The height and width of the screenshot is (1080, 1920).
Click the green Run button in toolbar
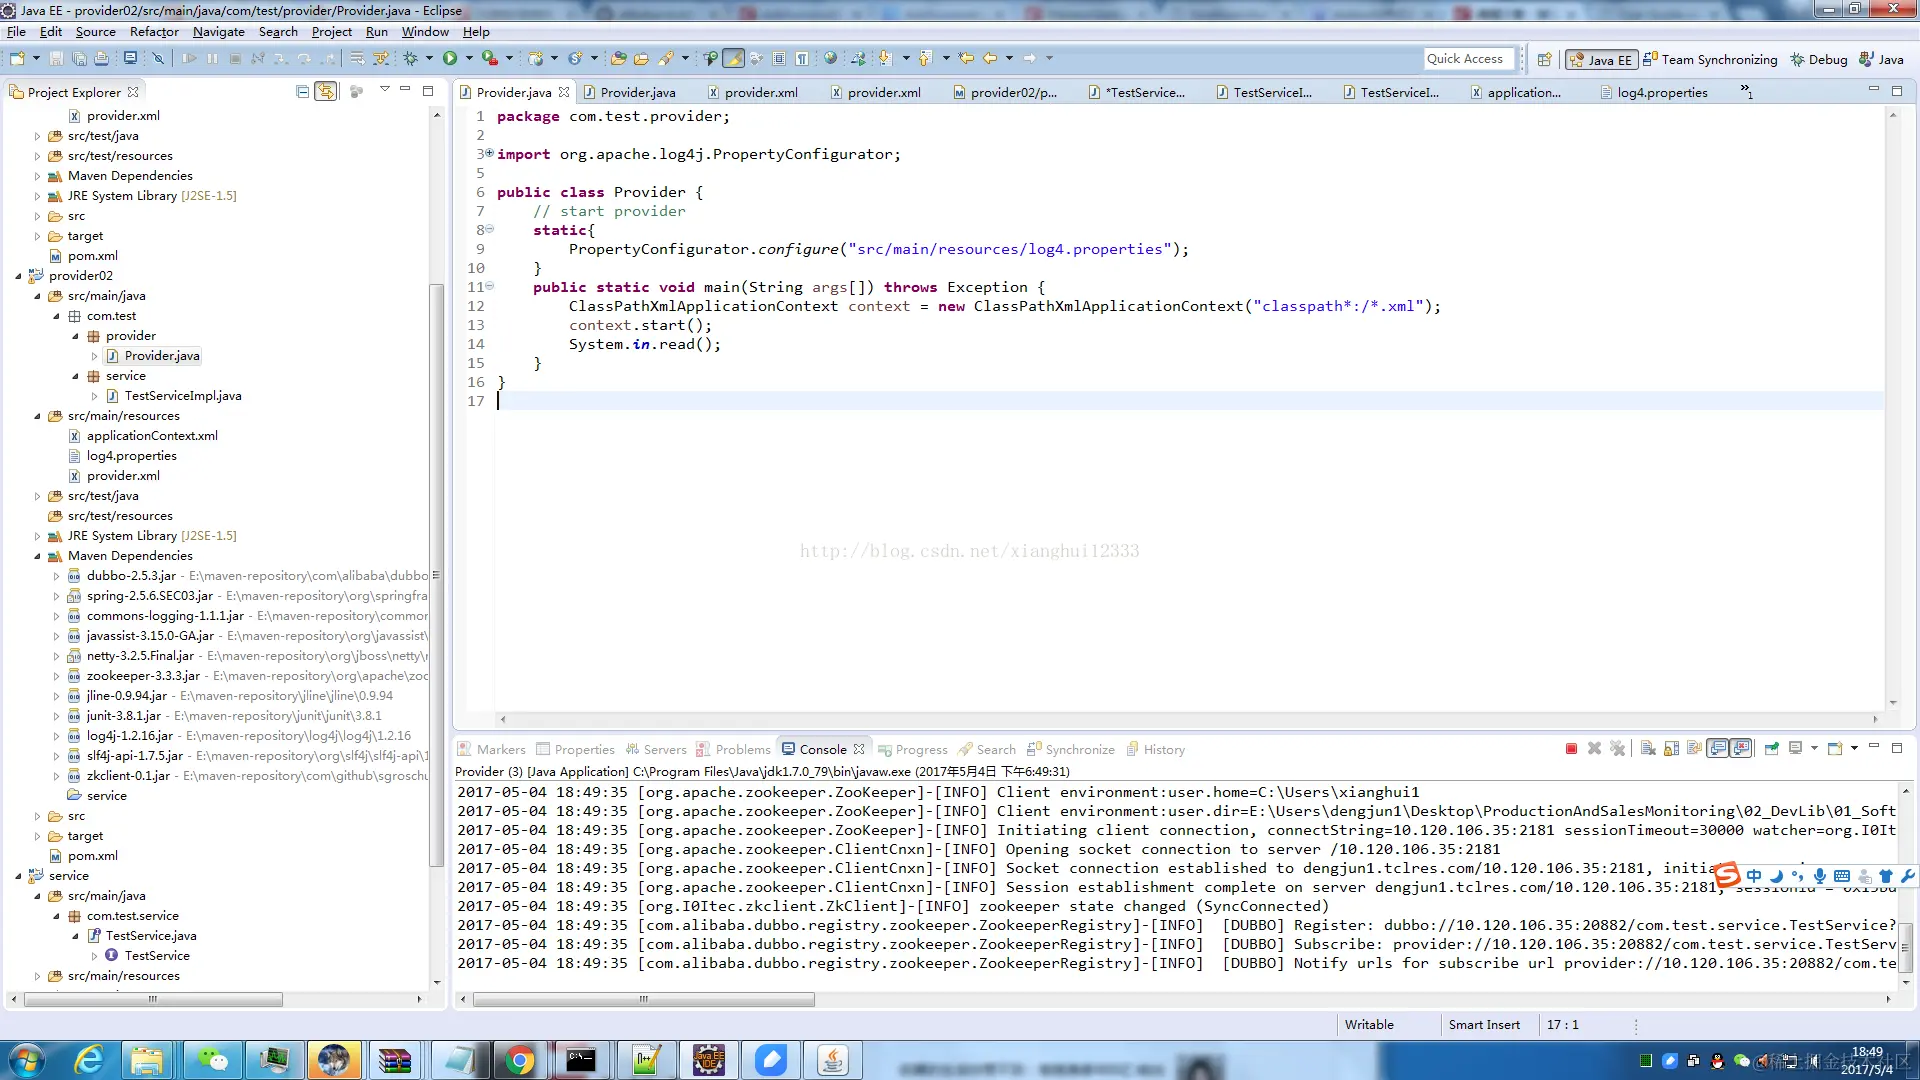tap(450, 58)
